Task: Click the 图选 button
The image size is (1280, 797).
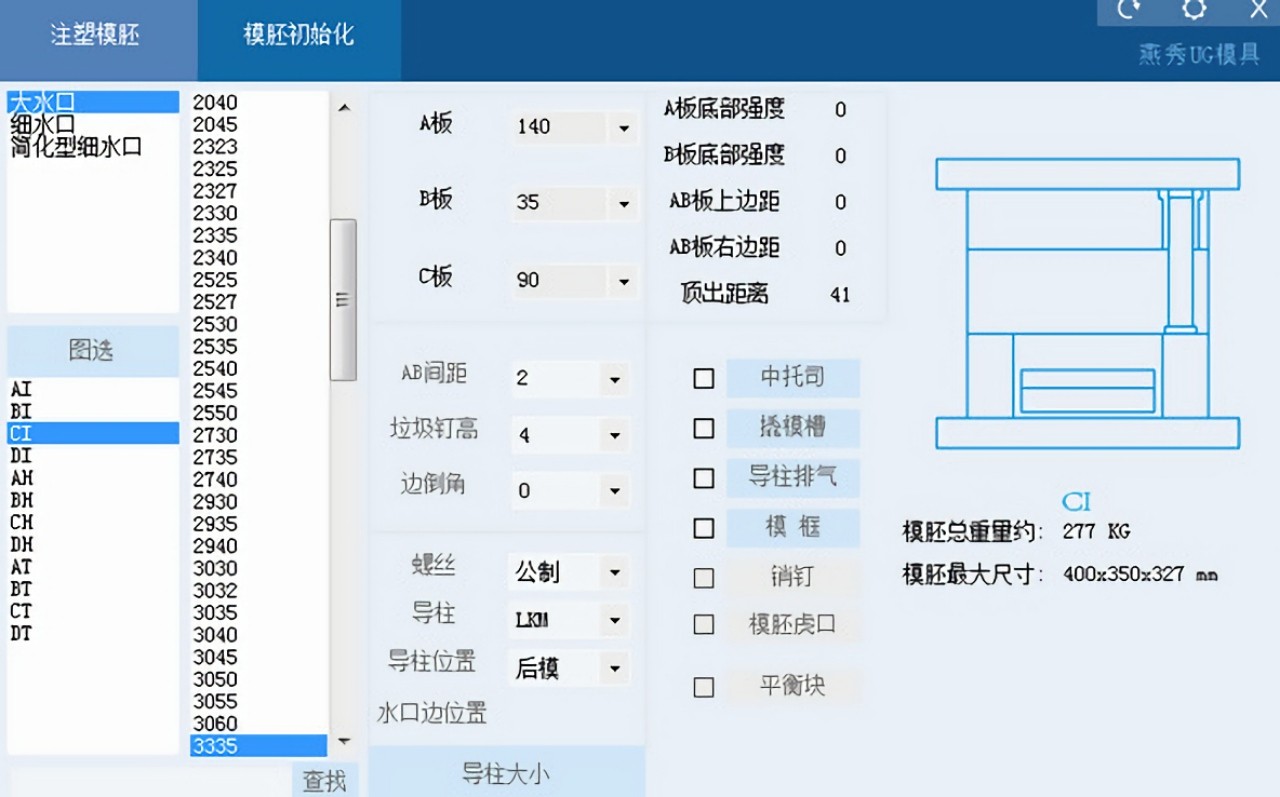Action: (92, 351)
